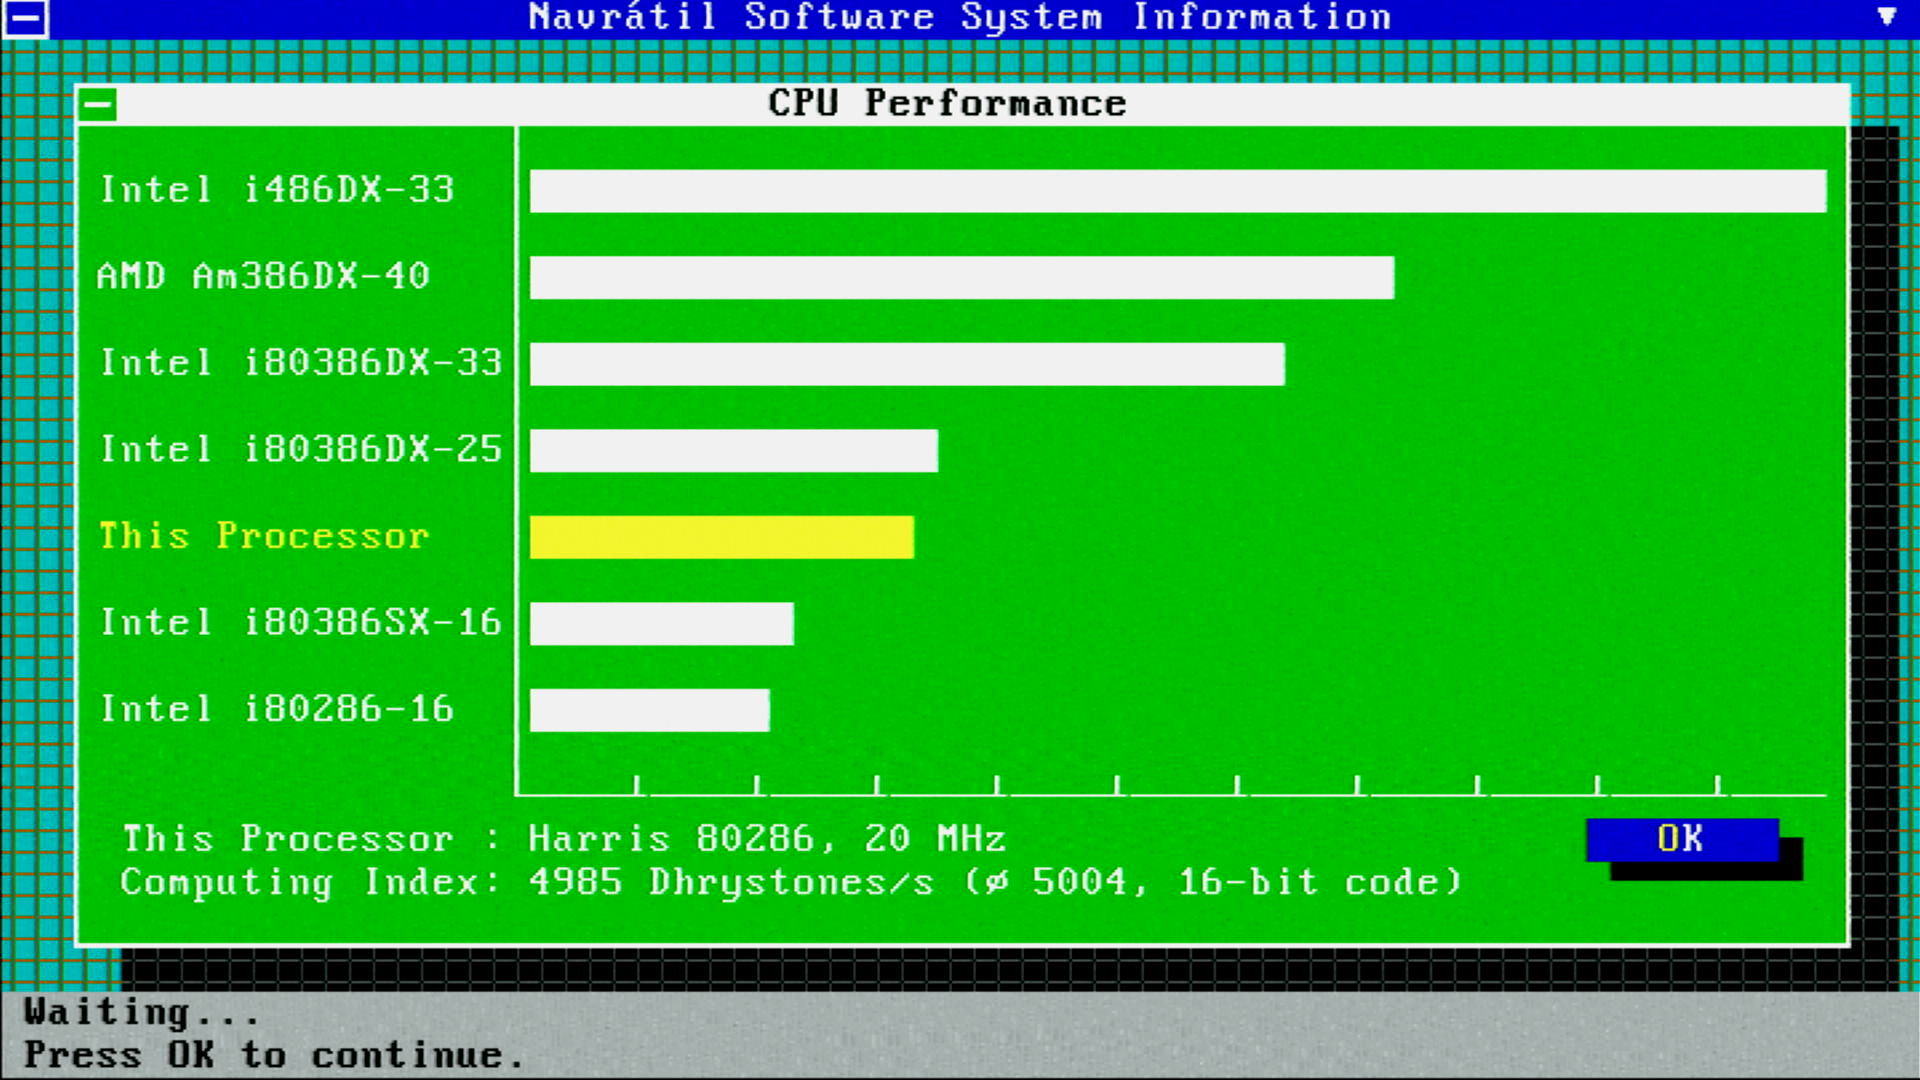The height and width of the screenshot is (1080, 1920).
Task: Click the Intel i486DX-33 performance bar
Action: pos(1178,191)
